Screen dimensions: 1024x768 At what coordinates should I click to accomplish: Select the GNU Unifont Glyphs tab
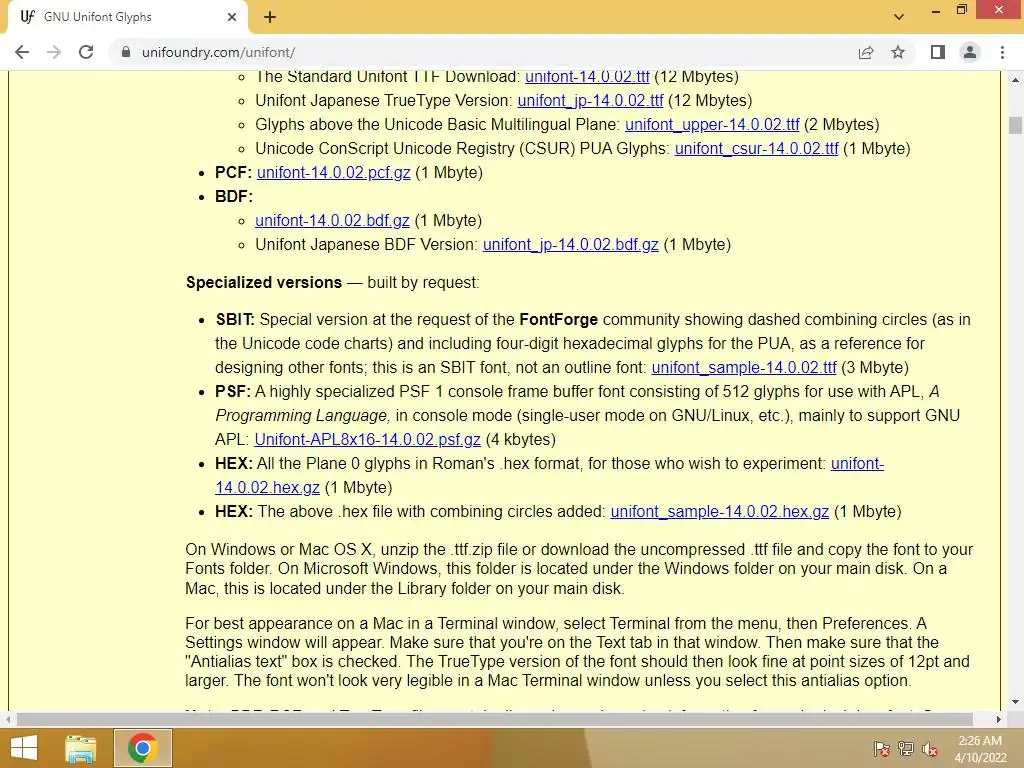[x=127, y=17]
